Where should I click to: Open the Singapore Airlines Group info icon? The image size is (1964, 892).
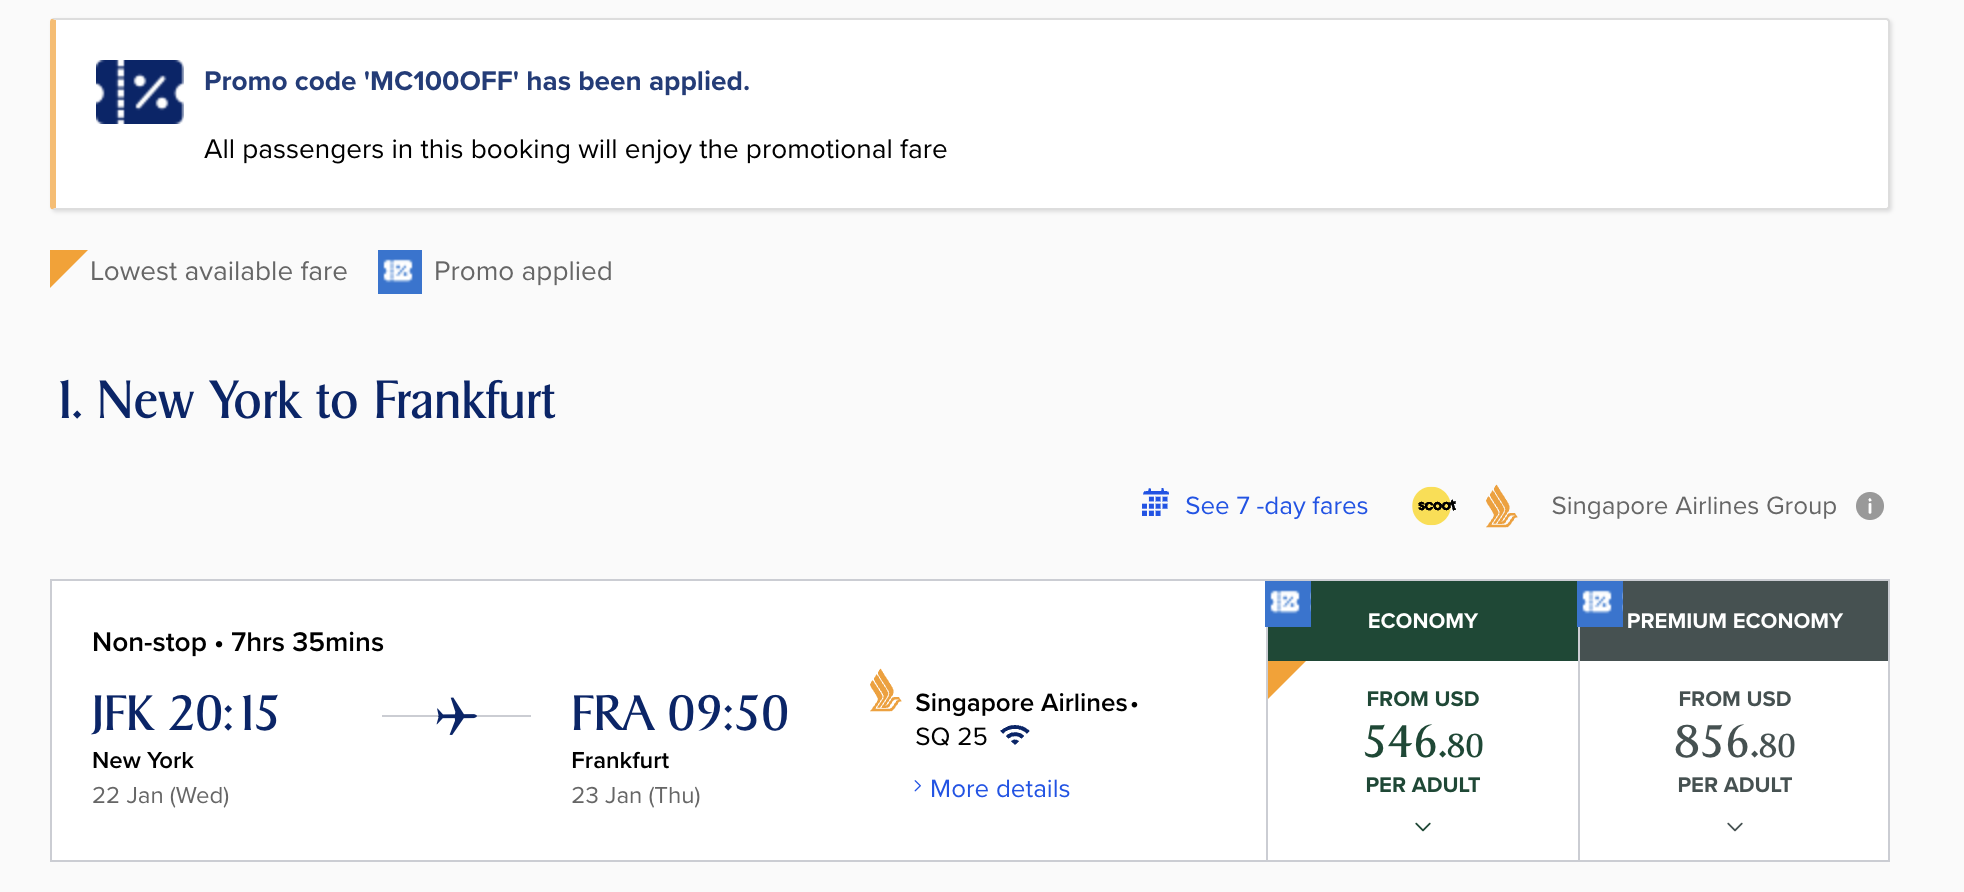pyautogui.click(x=1871, y=506)
